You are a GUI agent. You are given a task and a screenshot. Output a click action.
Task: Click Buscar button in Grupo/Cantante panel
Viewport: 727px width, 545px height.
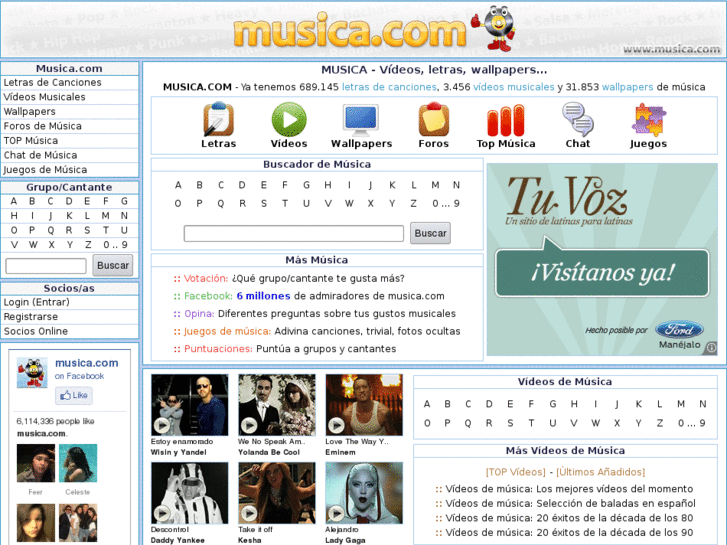click(113, 265)
